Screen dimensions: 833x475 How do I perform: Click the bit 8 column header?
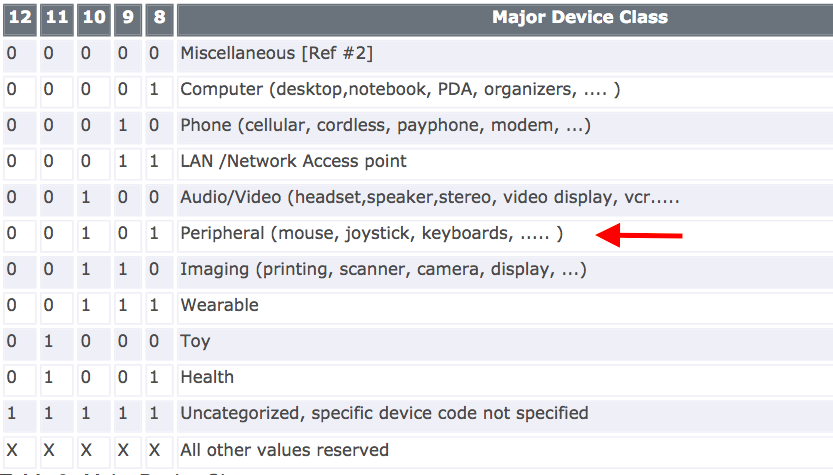(x=159, y=17)
